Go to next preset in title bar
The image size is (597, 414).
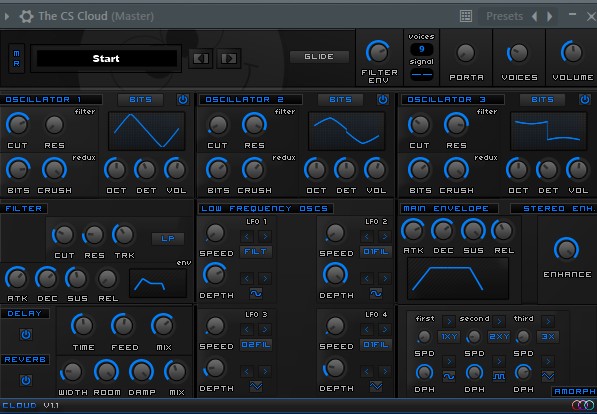(549, 16)
